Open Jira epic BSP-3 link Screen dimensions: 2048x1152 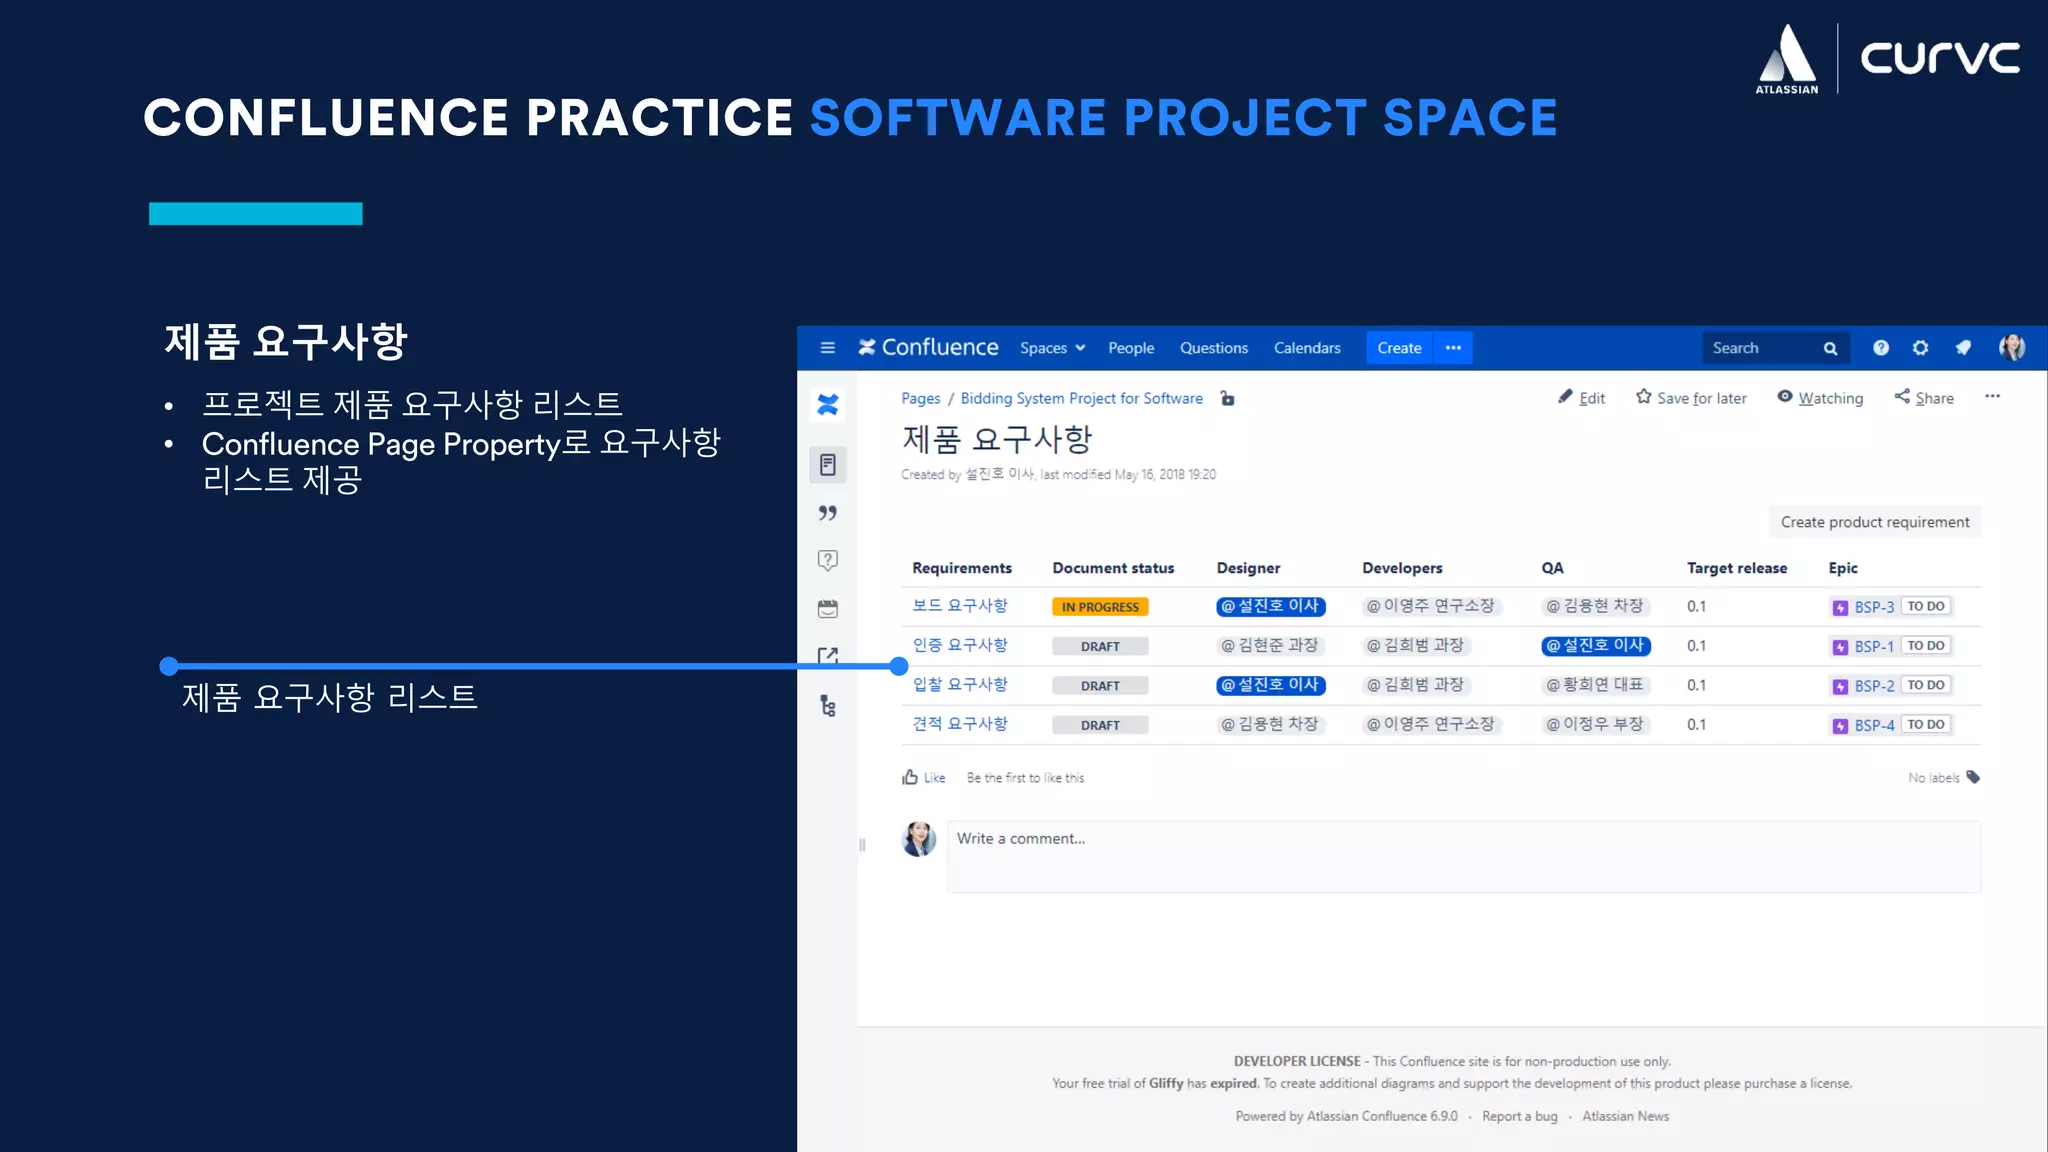tap(1873, 607)
